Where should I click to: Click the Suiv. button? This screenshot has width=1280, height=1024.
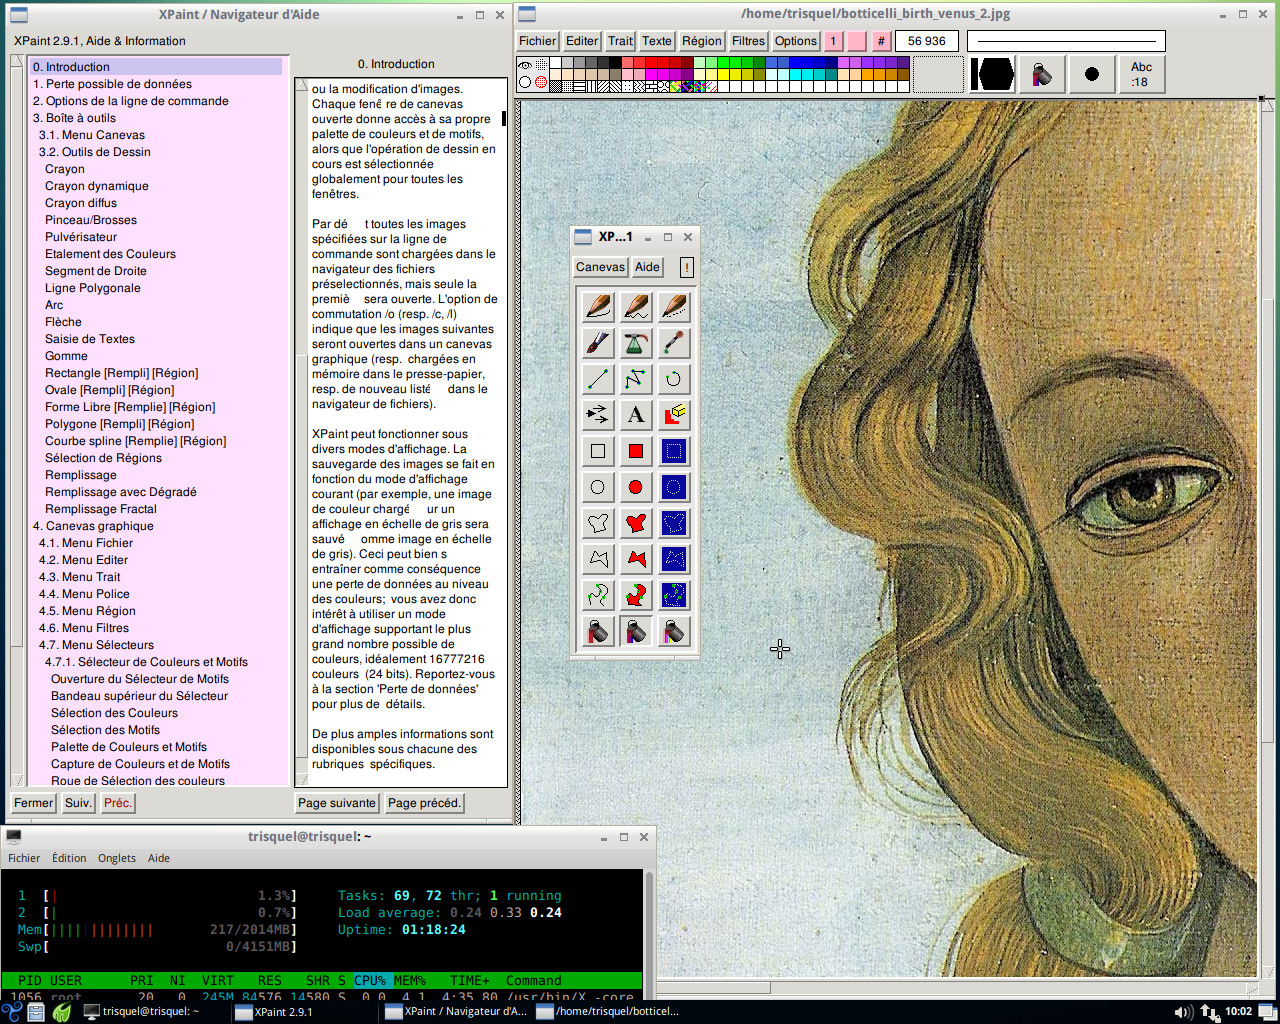click(x=78, y=803)
